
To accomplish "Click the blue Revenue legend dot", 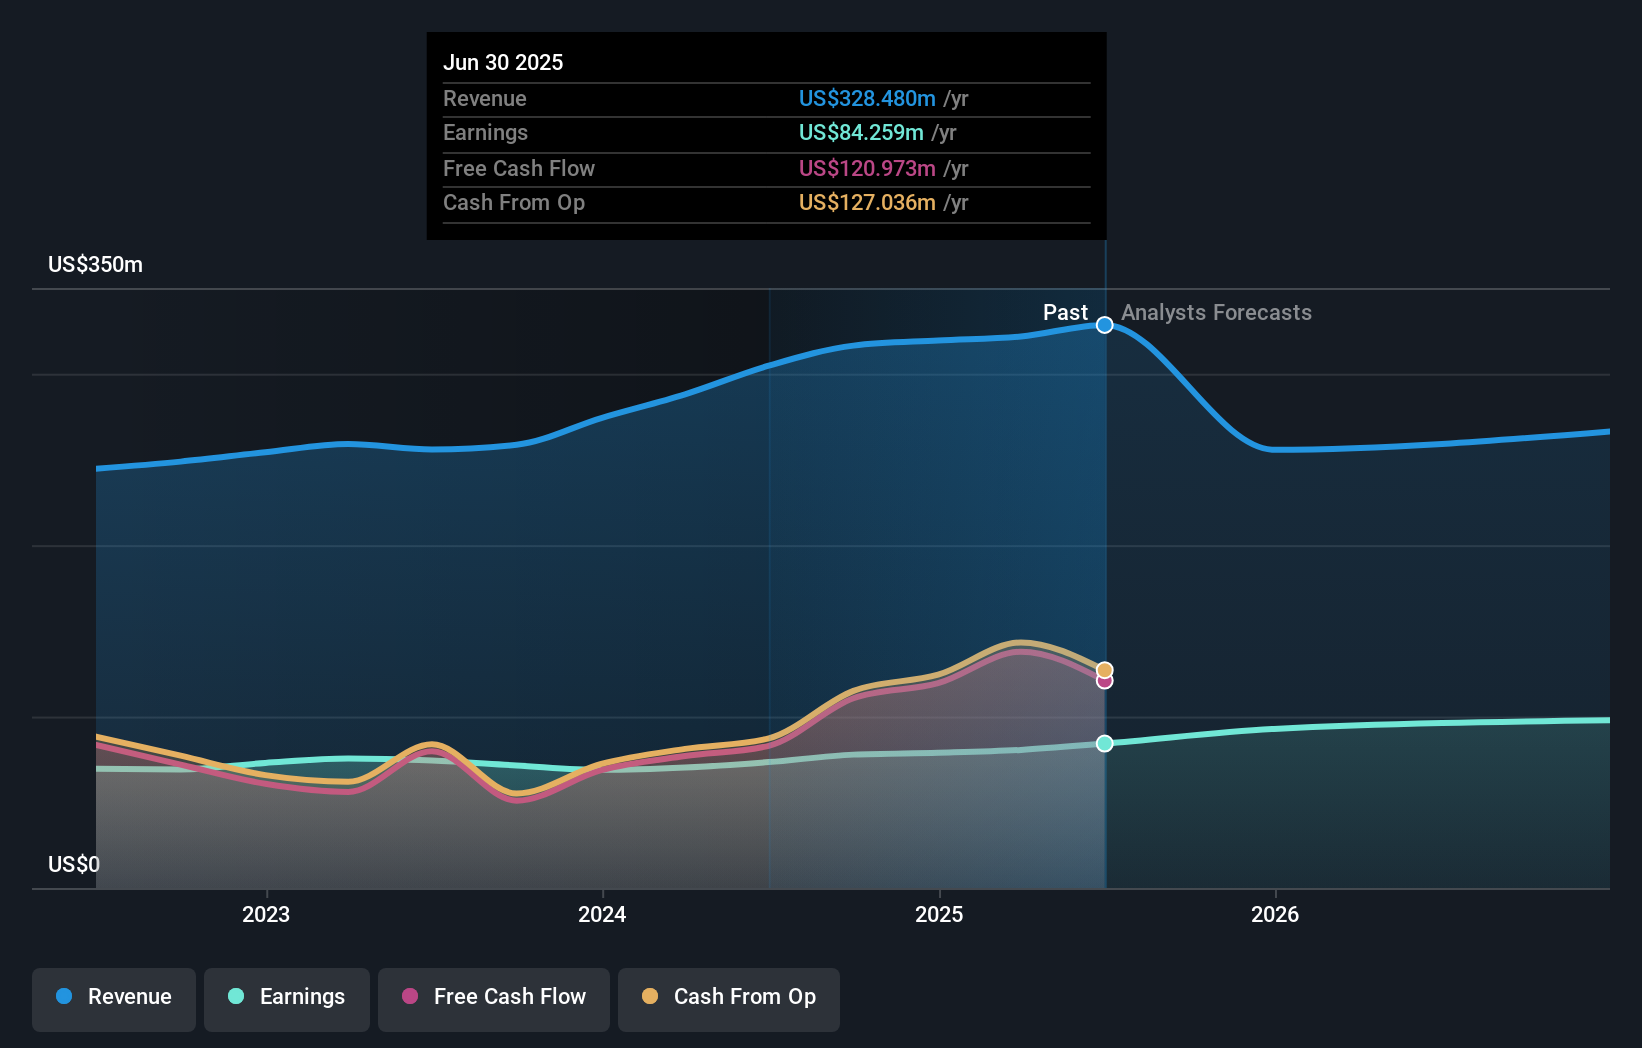I will point(63,997).
